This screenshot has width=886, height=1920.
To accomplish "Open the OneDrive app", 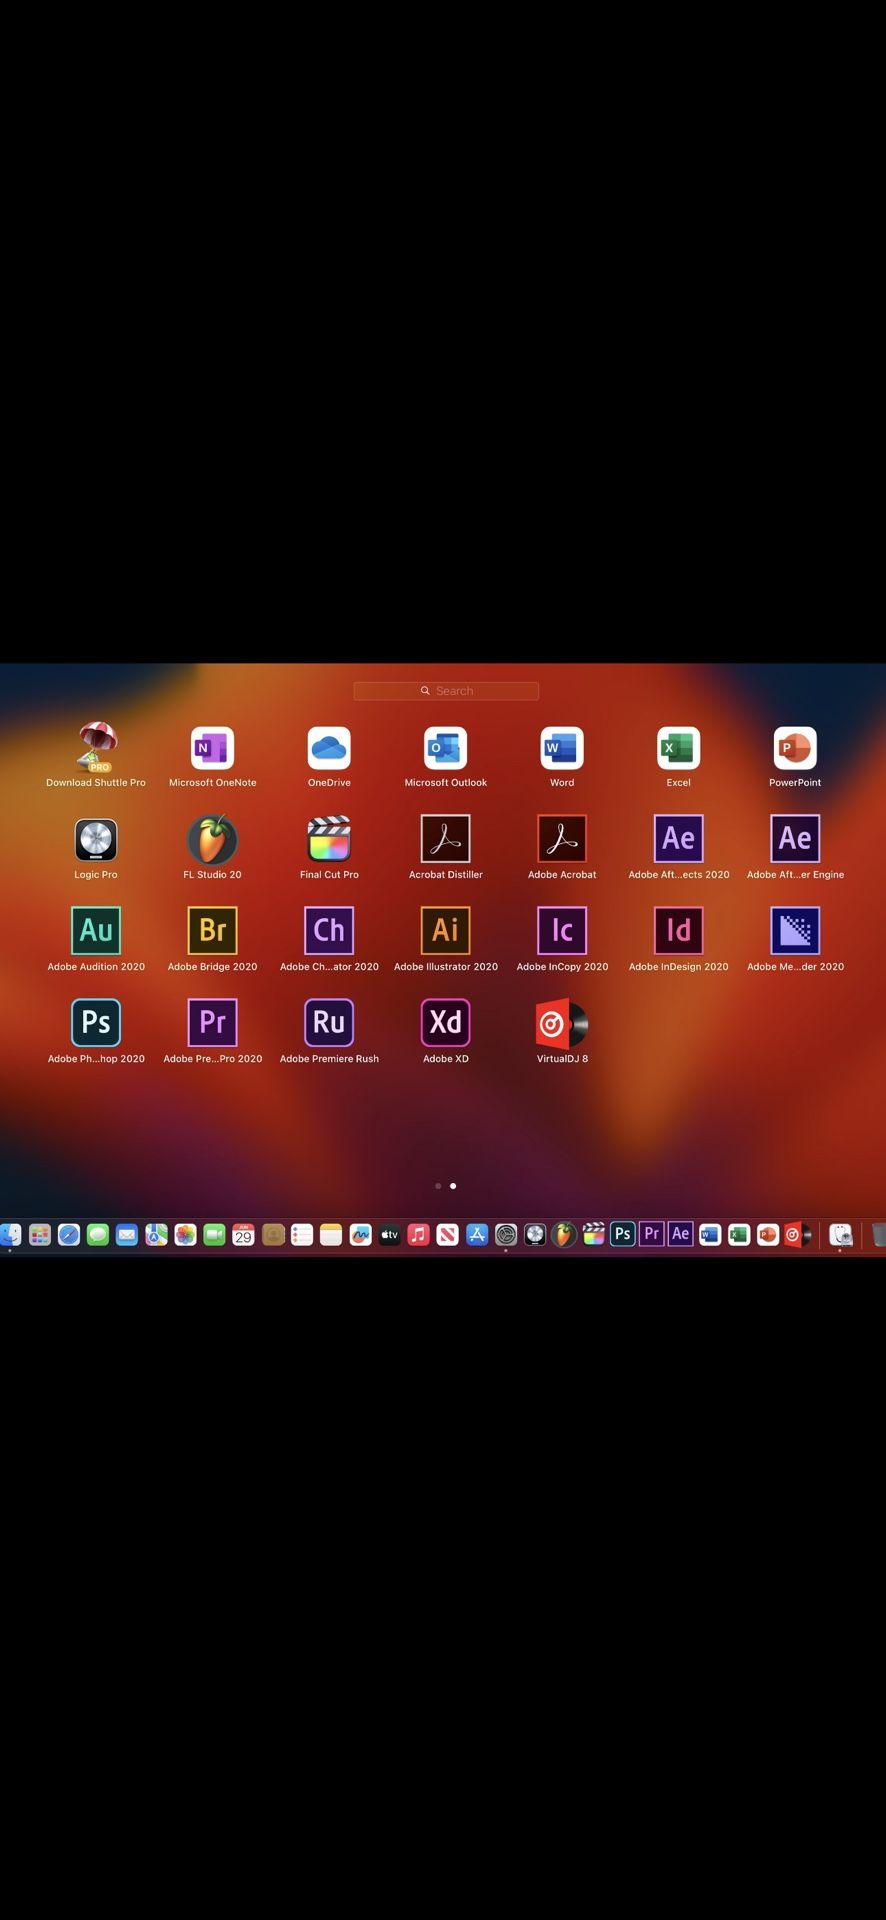I will (x=329, y=747).
